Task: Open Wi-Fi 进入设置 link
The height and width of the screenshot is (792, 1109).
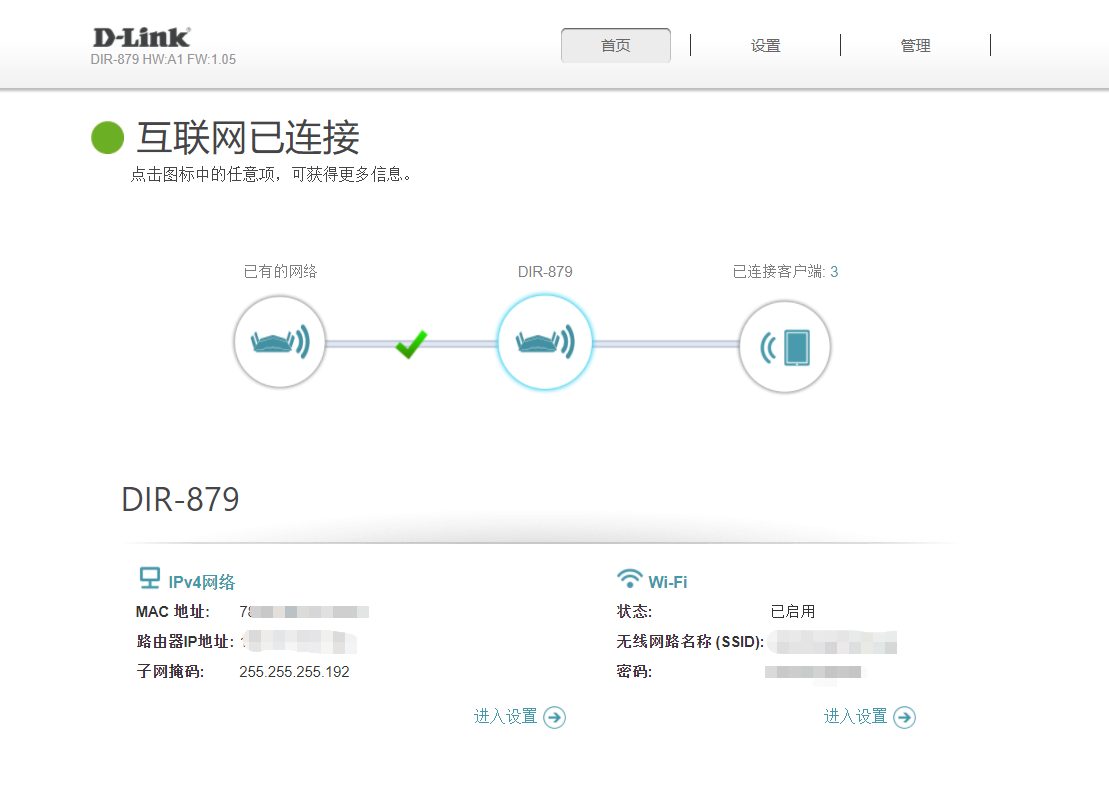Action: [x=855, y=716]
